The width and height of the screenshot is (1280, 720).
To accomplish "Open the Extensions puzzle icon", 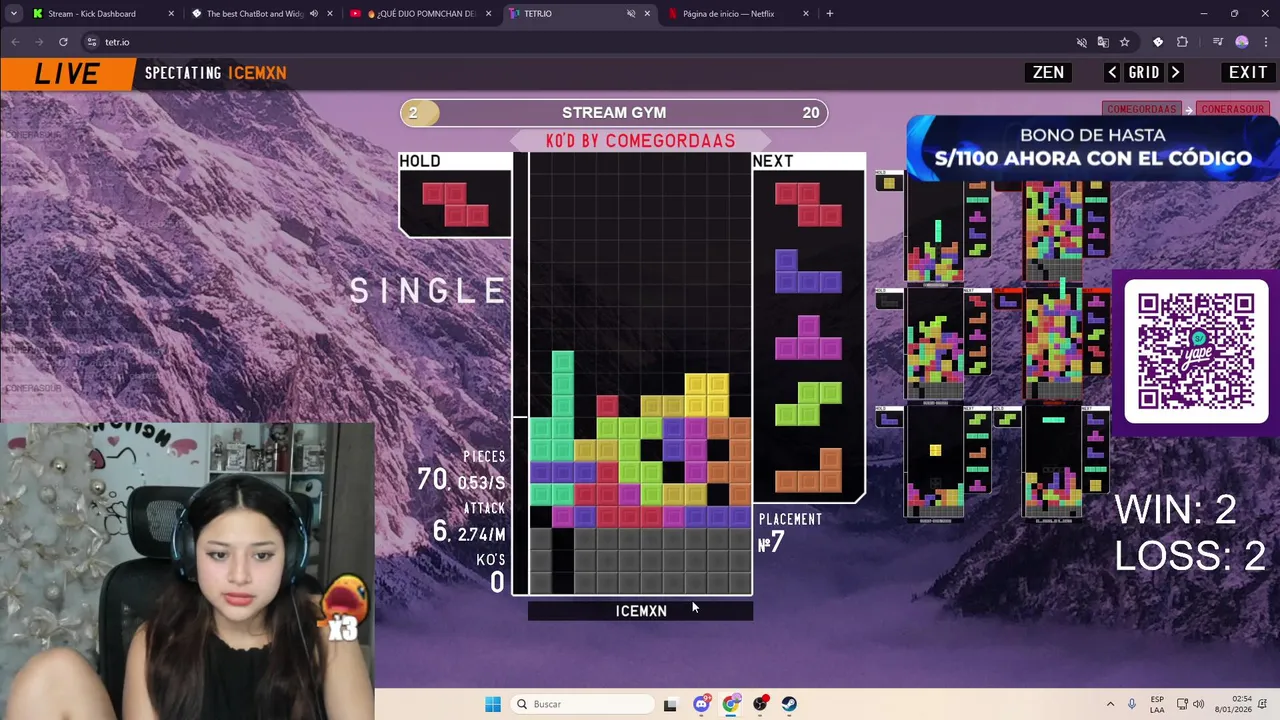I will point(1182,42).
